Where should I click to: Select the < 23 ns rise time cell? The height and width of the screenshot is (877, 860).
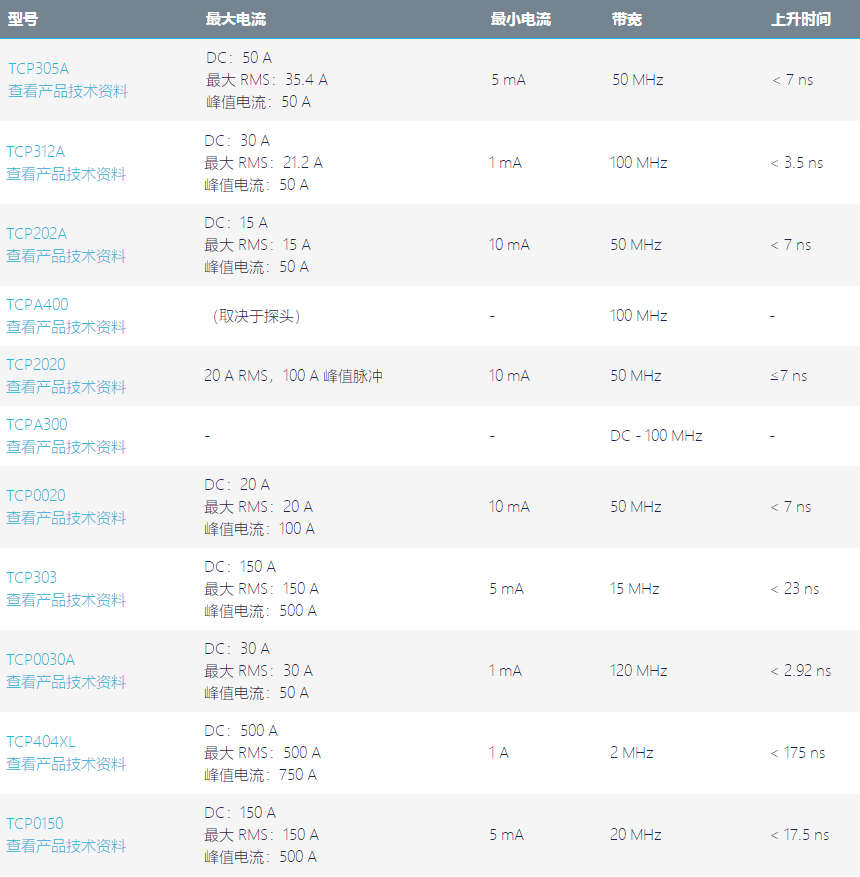pos(795,589)
